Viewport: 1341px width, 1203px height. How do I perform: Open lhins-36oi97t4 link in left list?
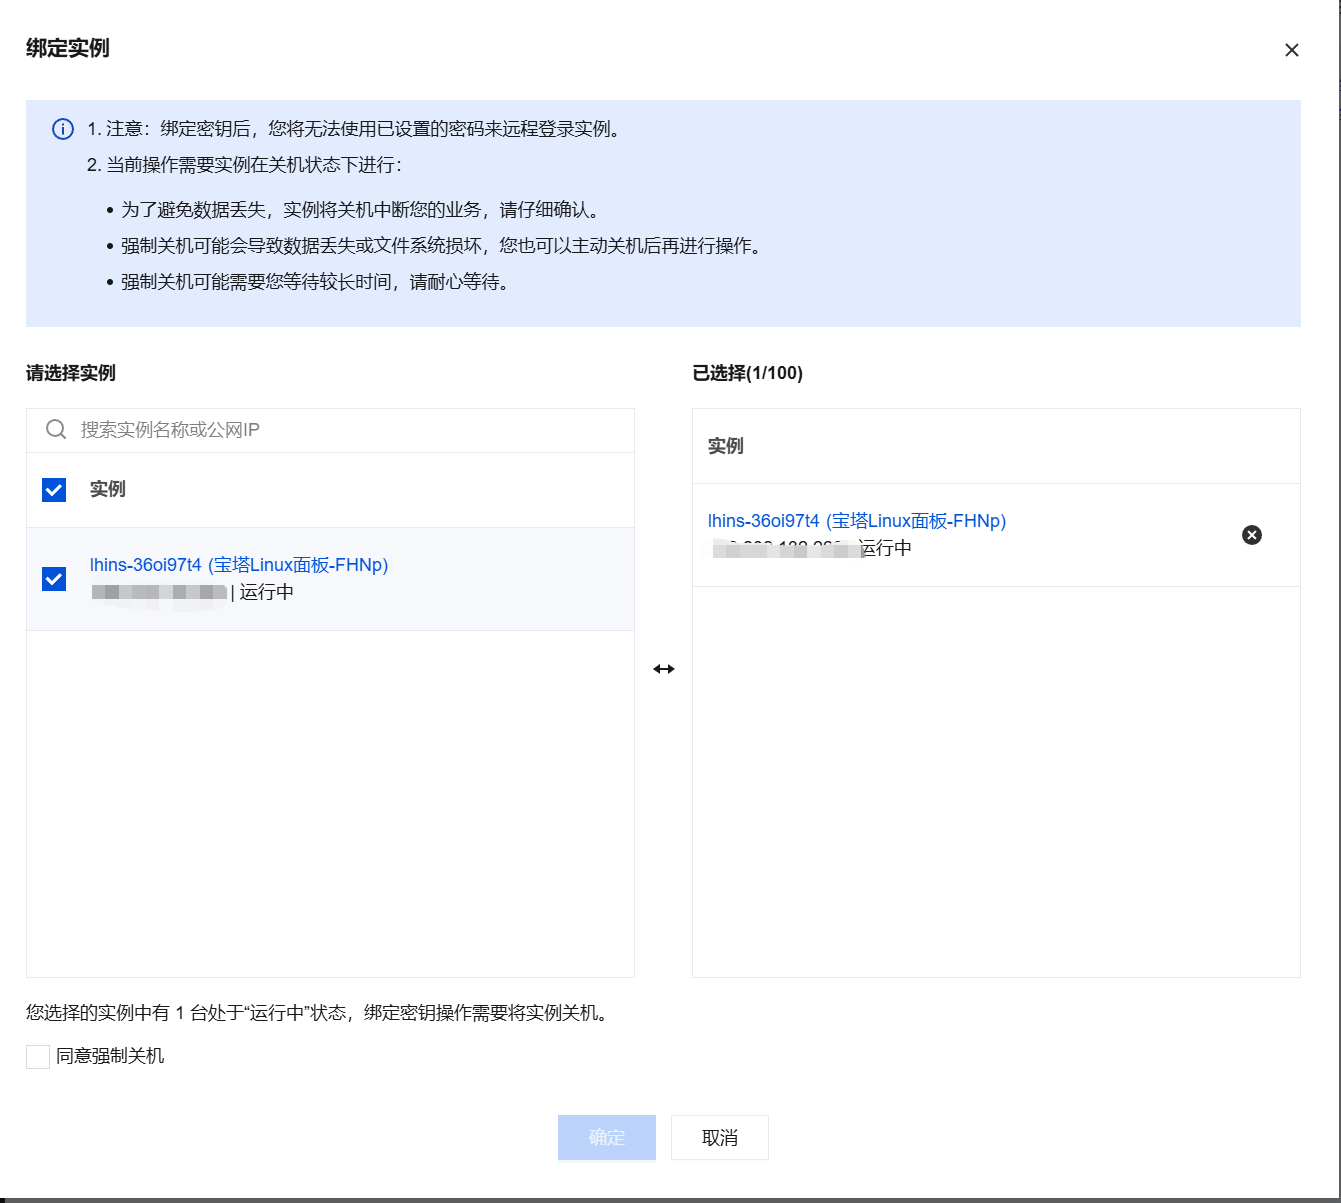238,565
